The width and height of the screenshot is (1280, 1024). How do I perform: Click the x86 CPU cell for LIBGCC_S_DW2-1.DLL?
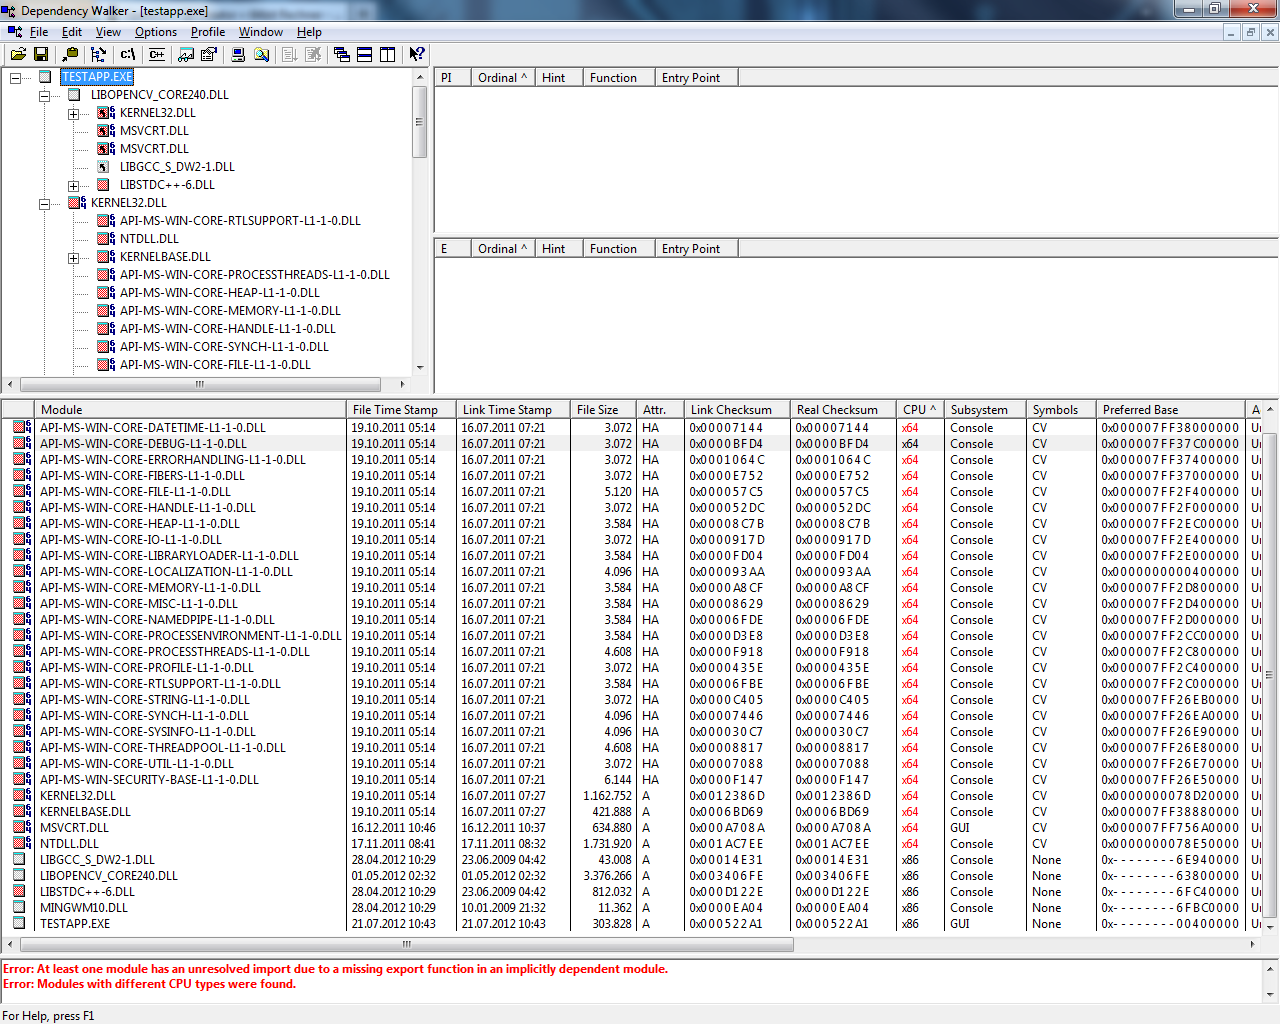pos(910,859)
